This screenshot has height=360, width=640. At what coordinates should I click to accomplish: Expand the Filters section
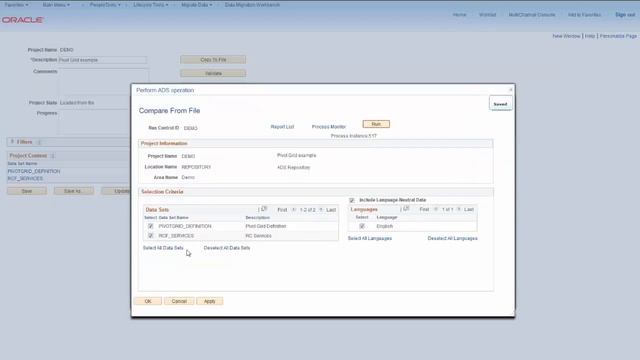click(12, 142)
